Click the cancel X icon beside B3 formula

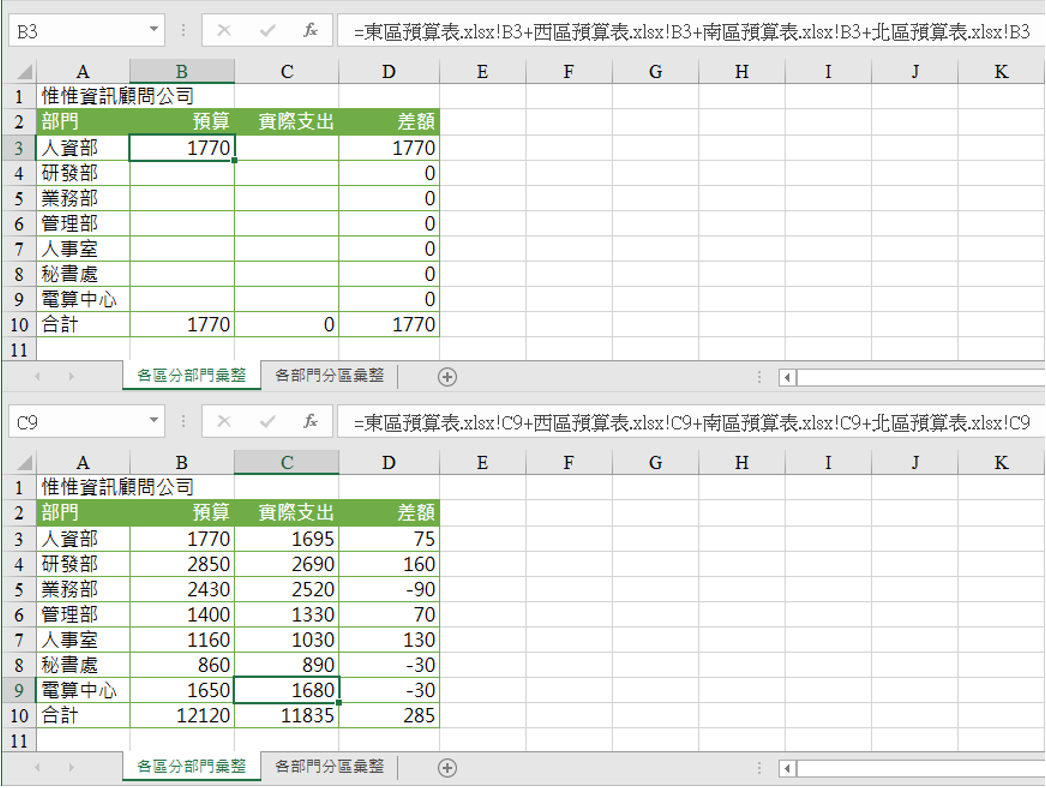(224, 30)
